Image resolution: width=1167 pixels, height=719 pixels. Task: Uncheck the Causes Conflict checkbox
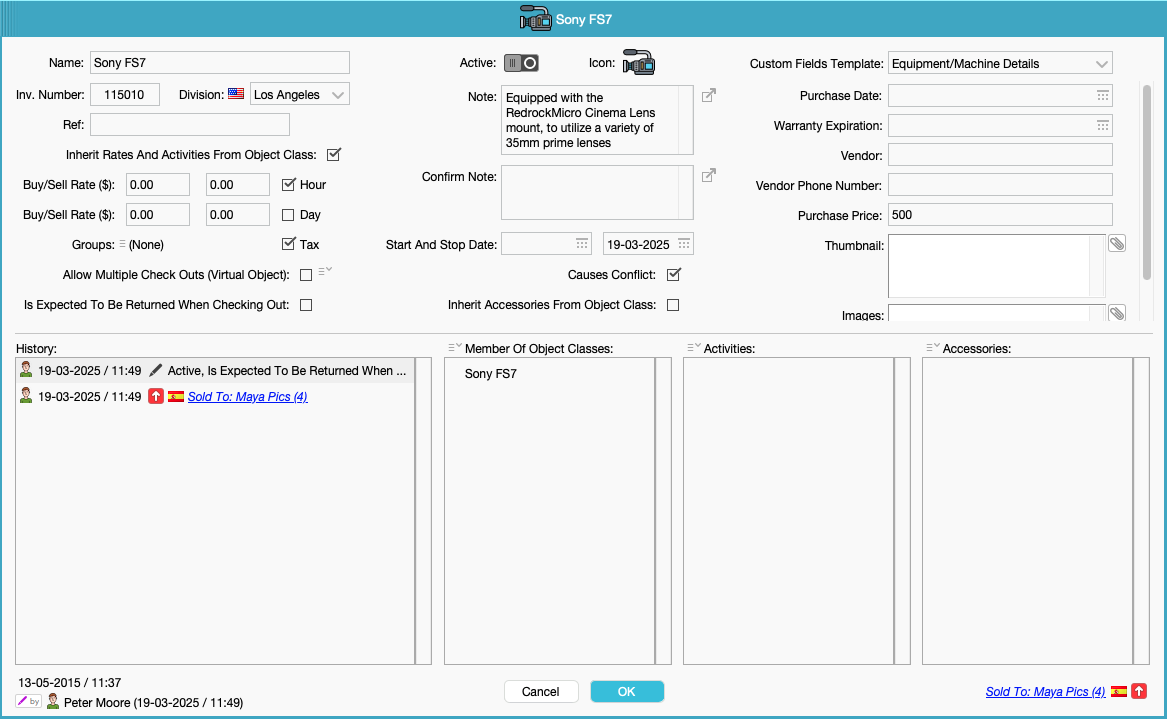[x=674, y=275]
